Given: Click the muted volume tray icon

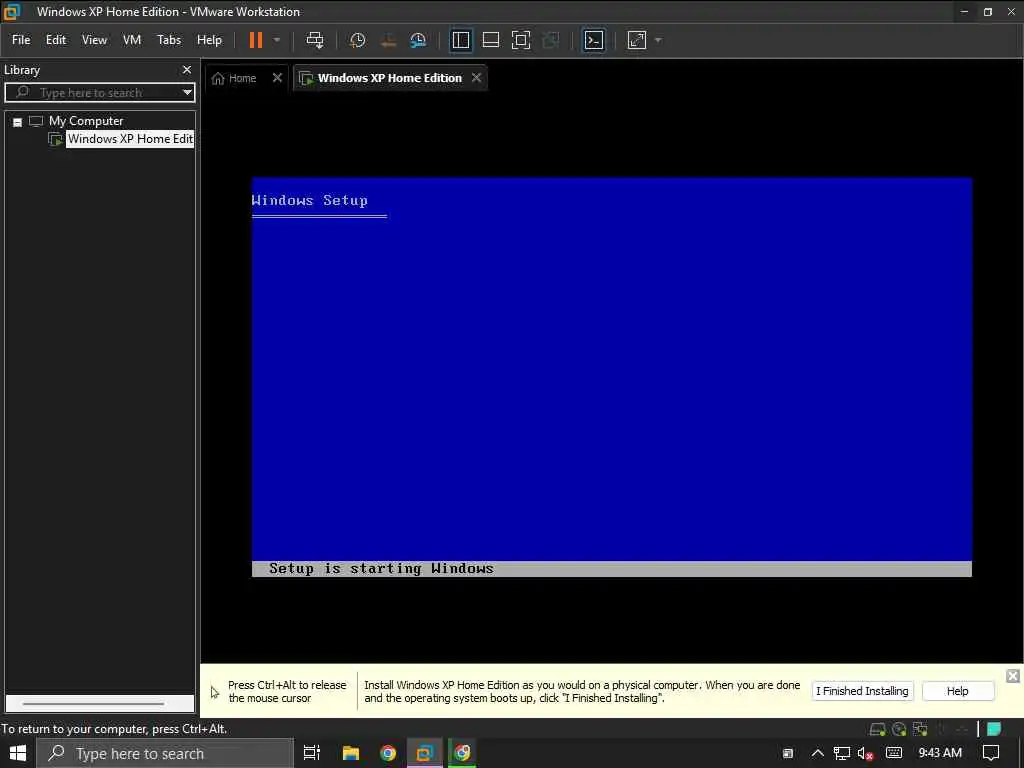Looking at the screenshot, I should (865, 753).
